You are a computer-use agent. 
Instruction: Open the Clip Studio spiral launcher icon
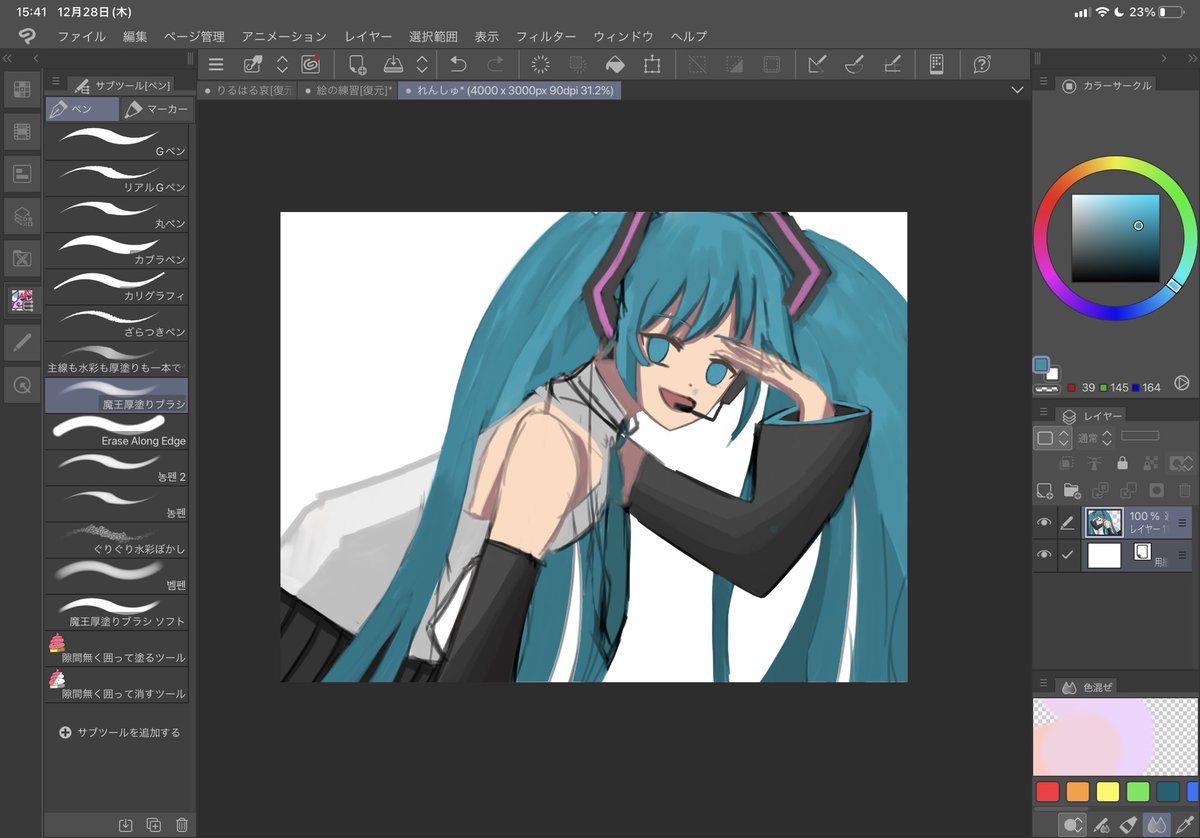310,64
